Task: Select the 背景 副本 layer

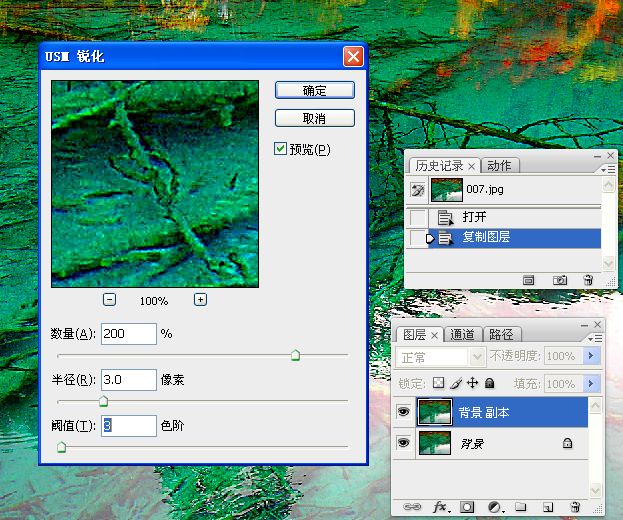Action: tap(502, 412)
